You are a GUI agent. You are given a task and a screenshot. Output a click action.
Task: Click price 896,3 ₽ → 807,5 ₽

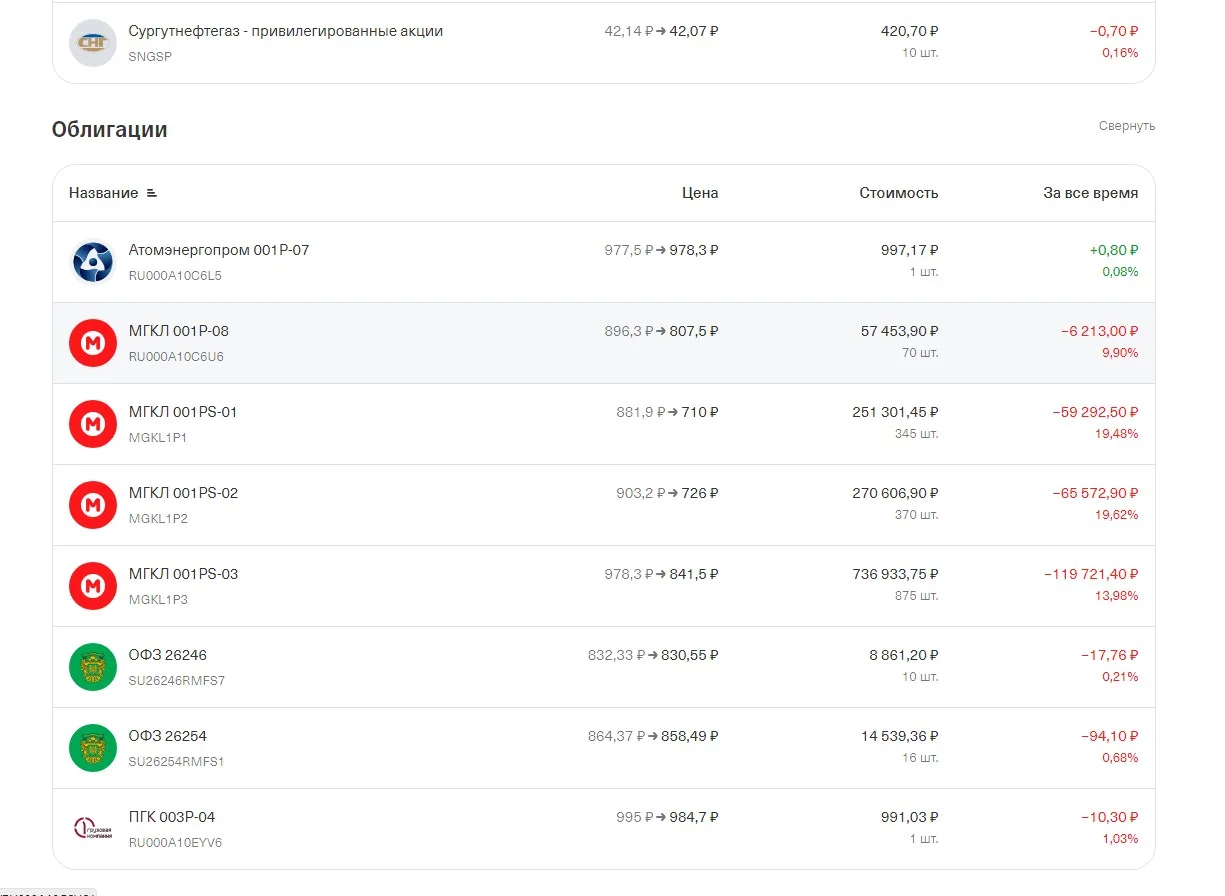click(x=661, y=331)
